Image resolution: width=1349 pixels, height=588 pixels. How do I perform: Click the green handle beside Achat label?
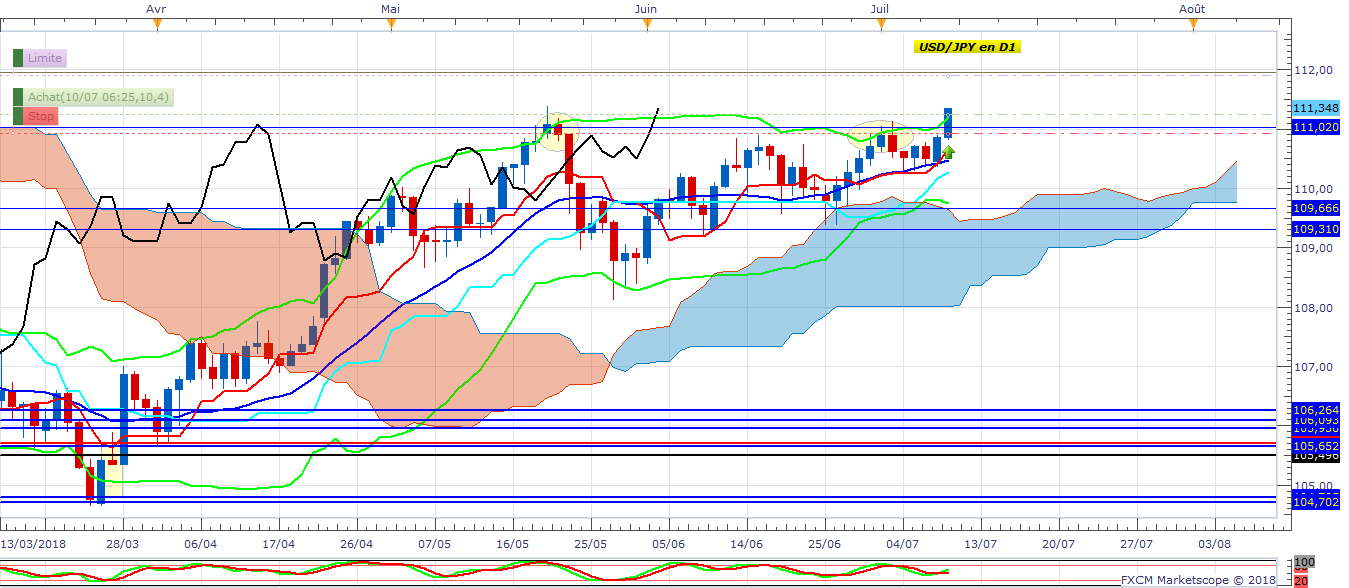(x=17, y=97)
